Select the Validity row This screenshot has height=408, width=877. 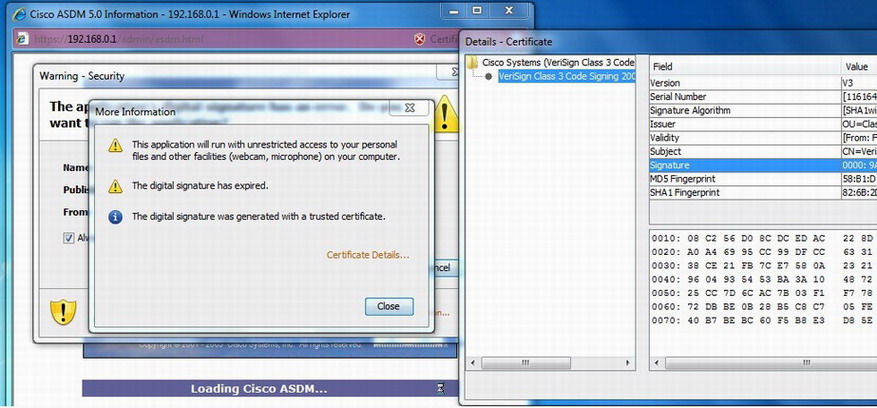[763, 138]
